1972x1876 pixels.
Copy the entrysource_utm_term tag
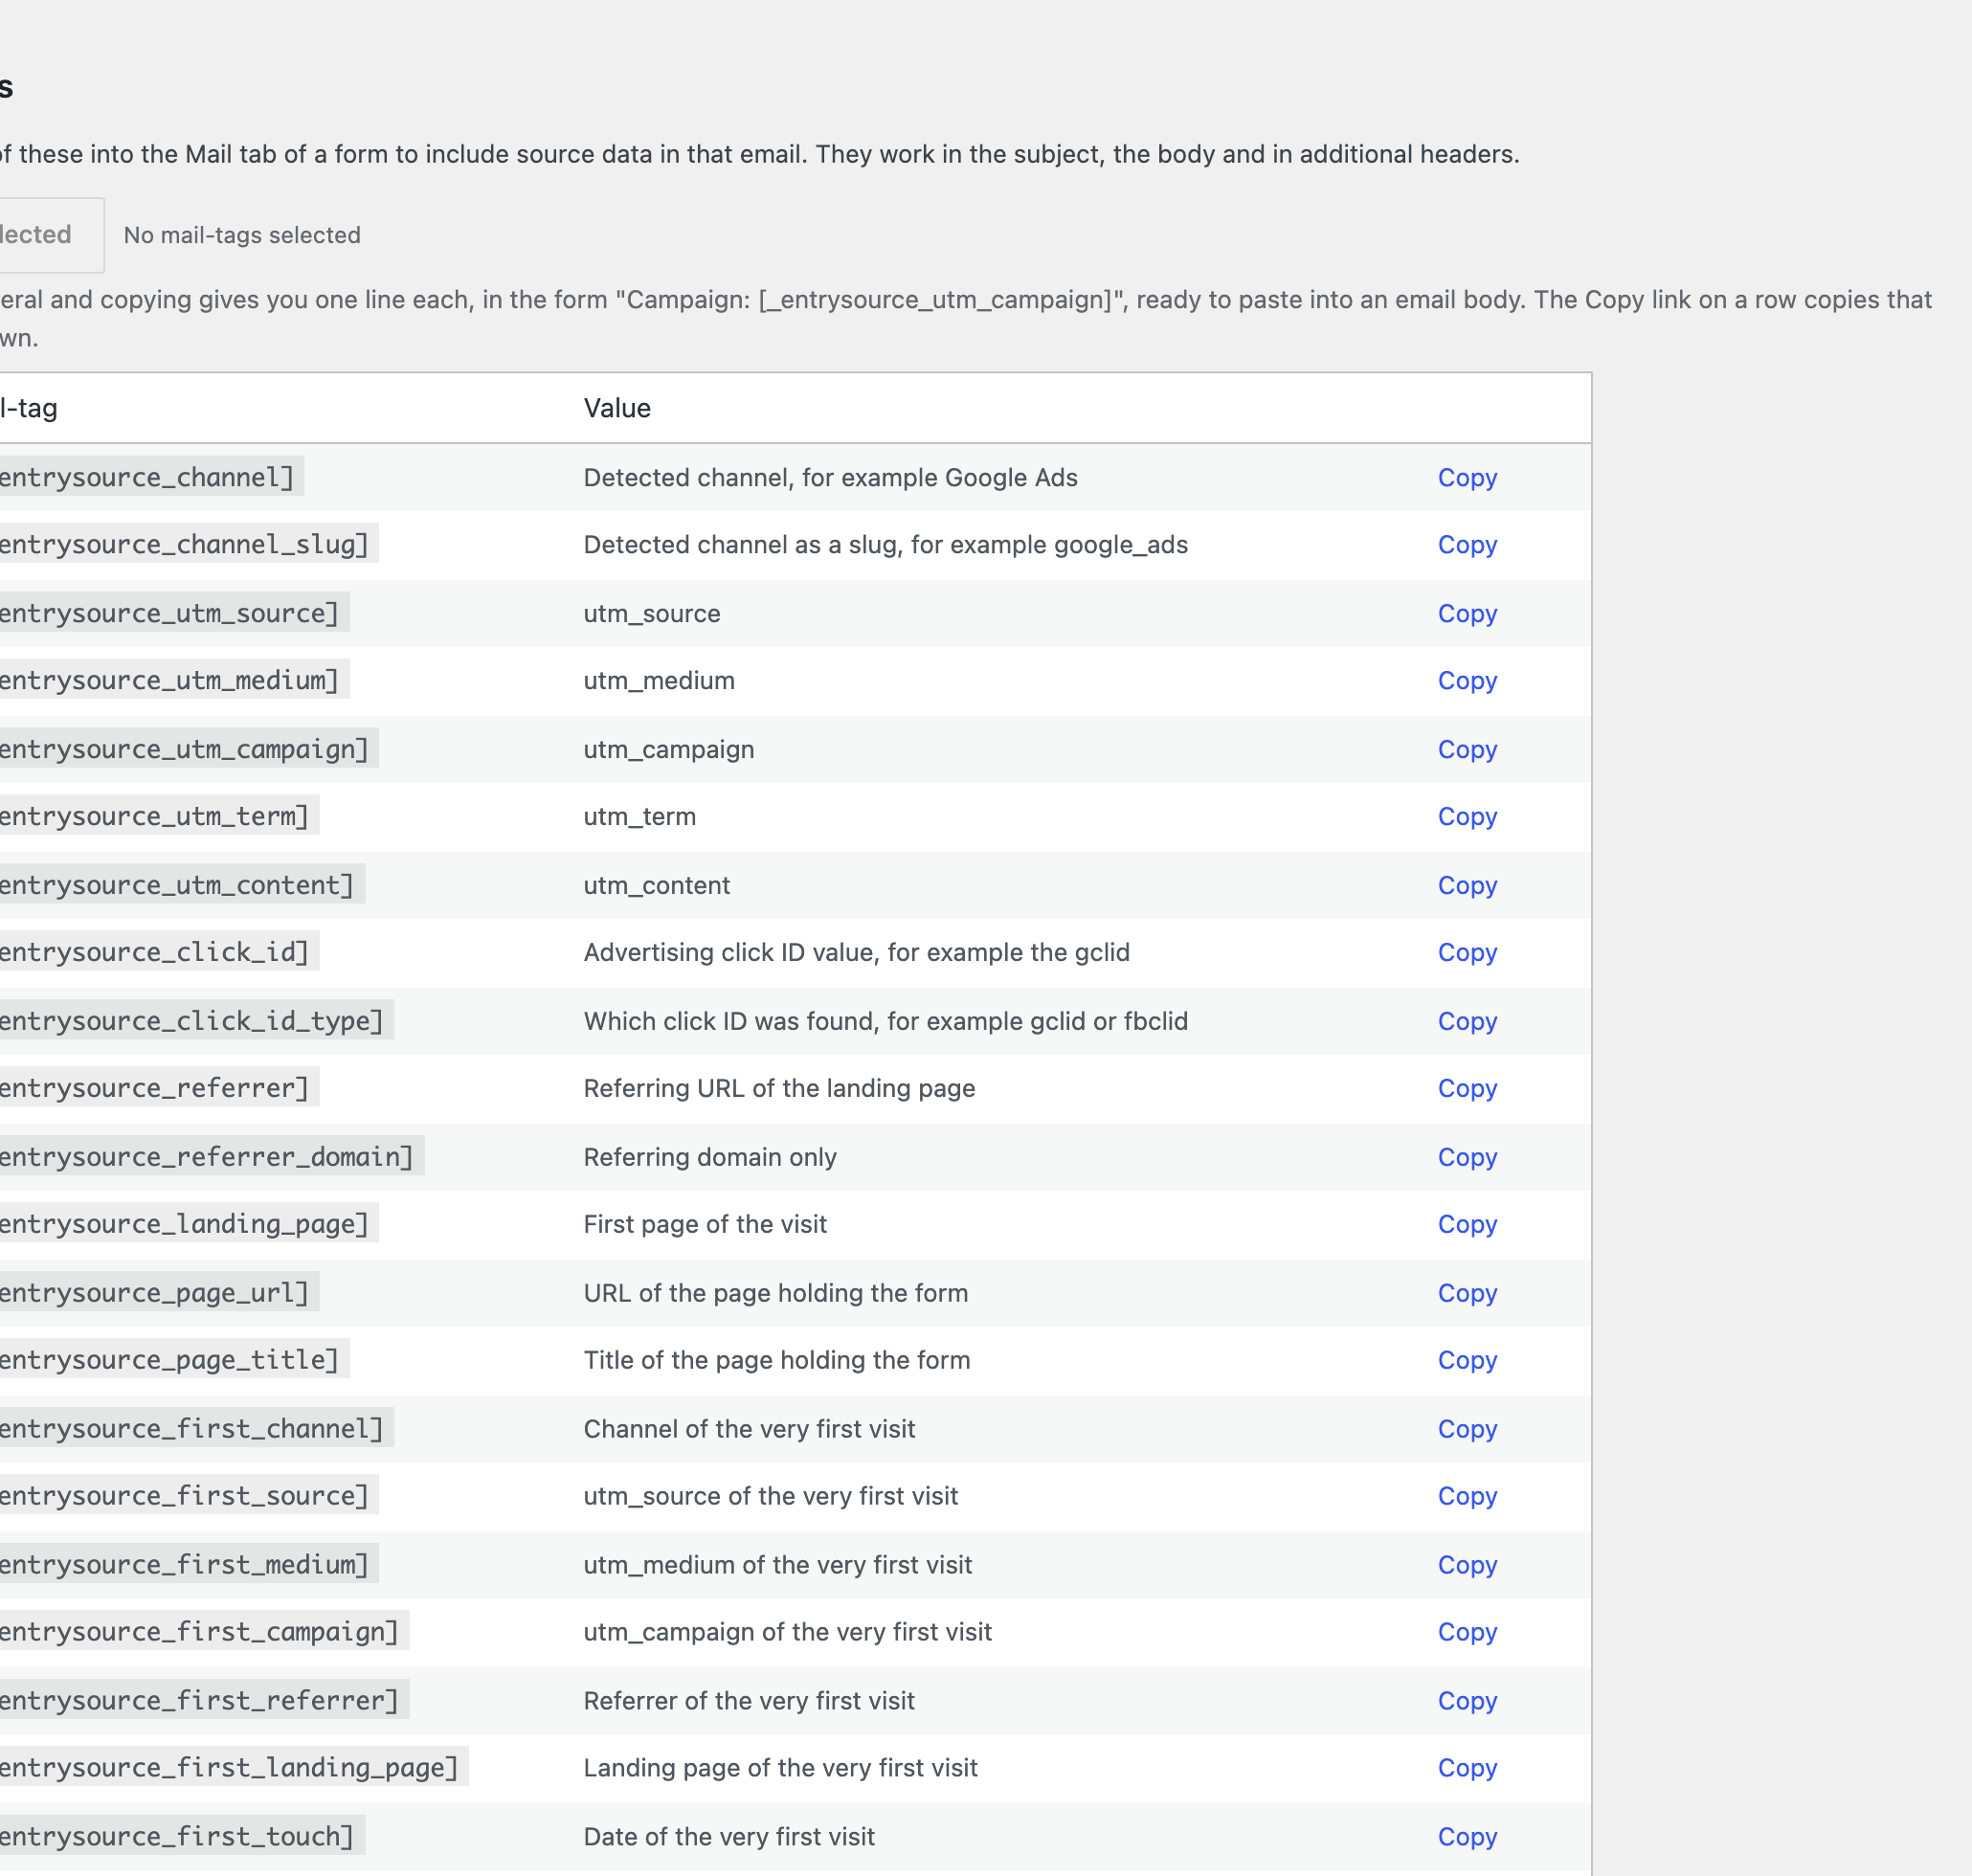click(1467, 817)
